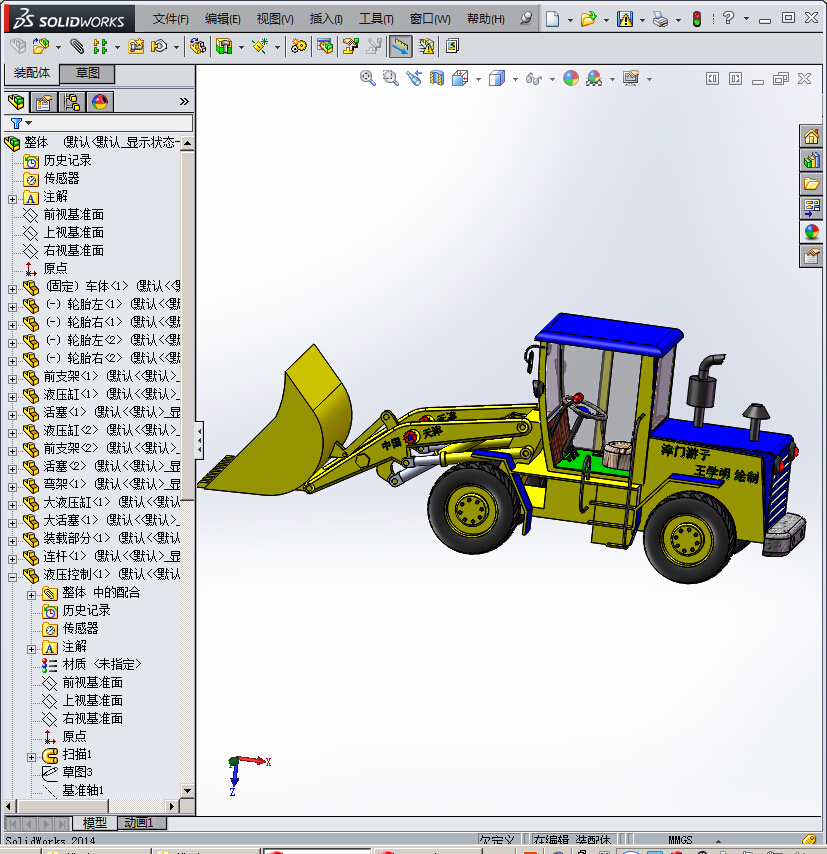The width and height of the screenshot is (827, 854).
Task: Click the Hide/Show Items glasses icon
Action: pyautogui.click(x=533, y=79)
